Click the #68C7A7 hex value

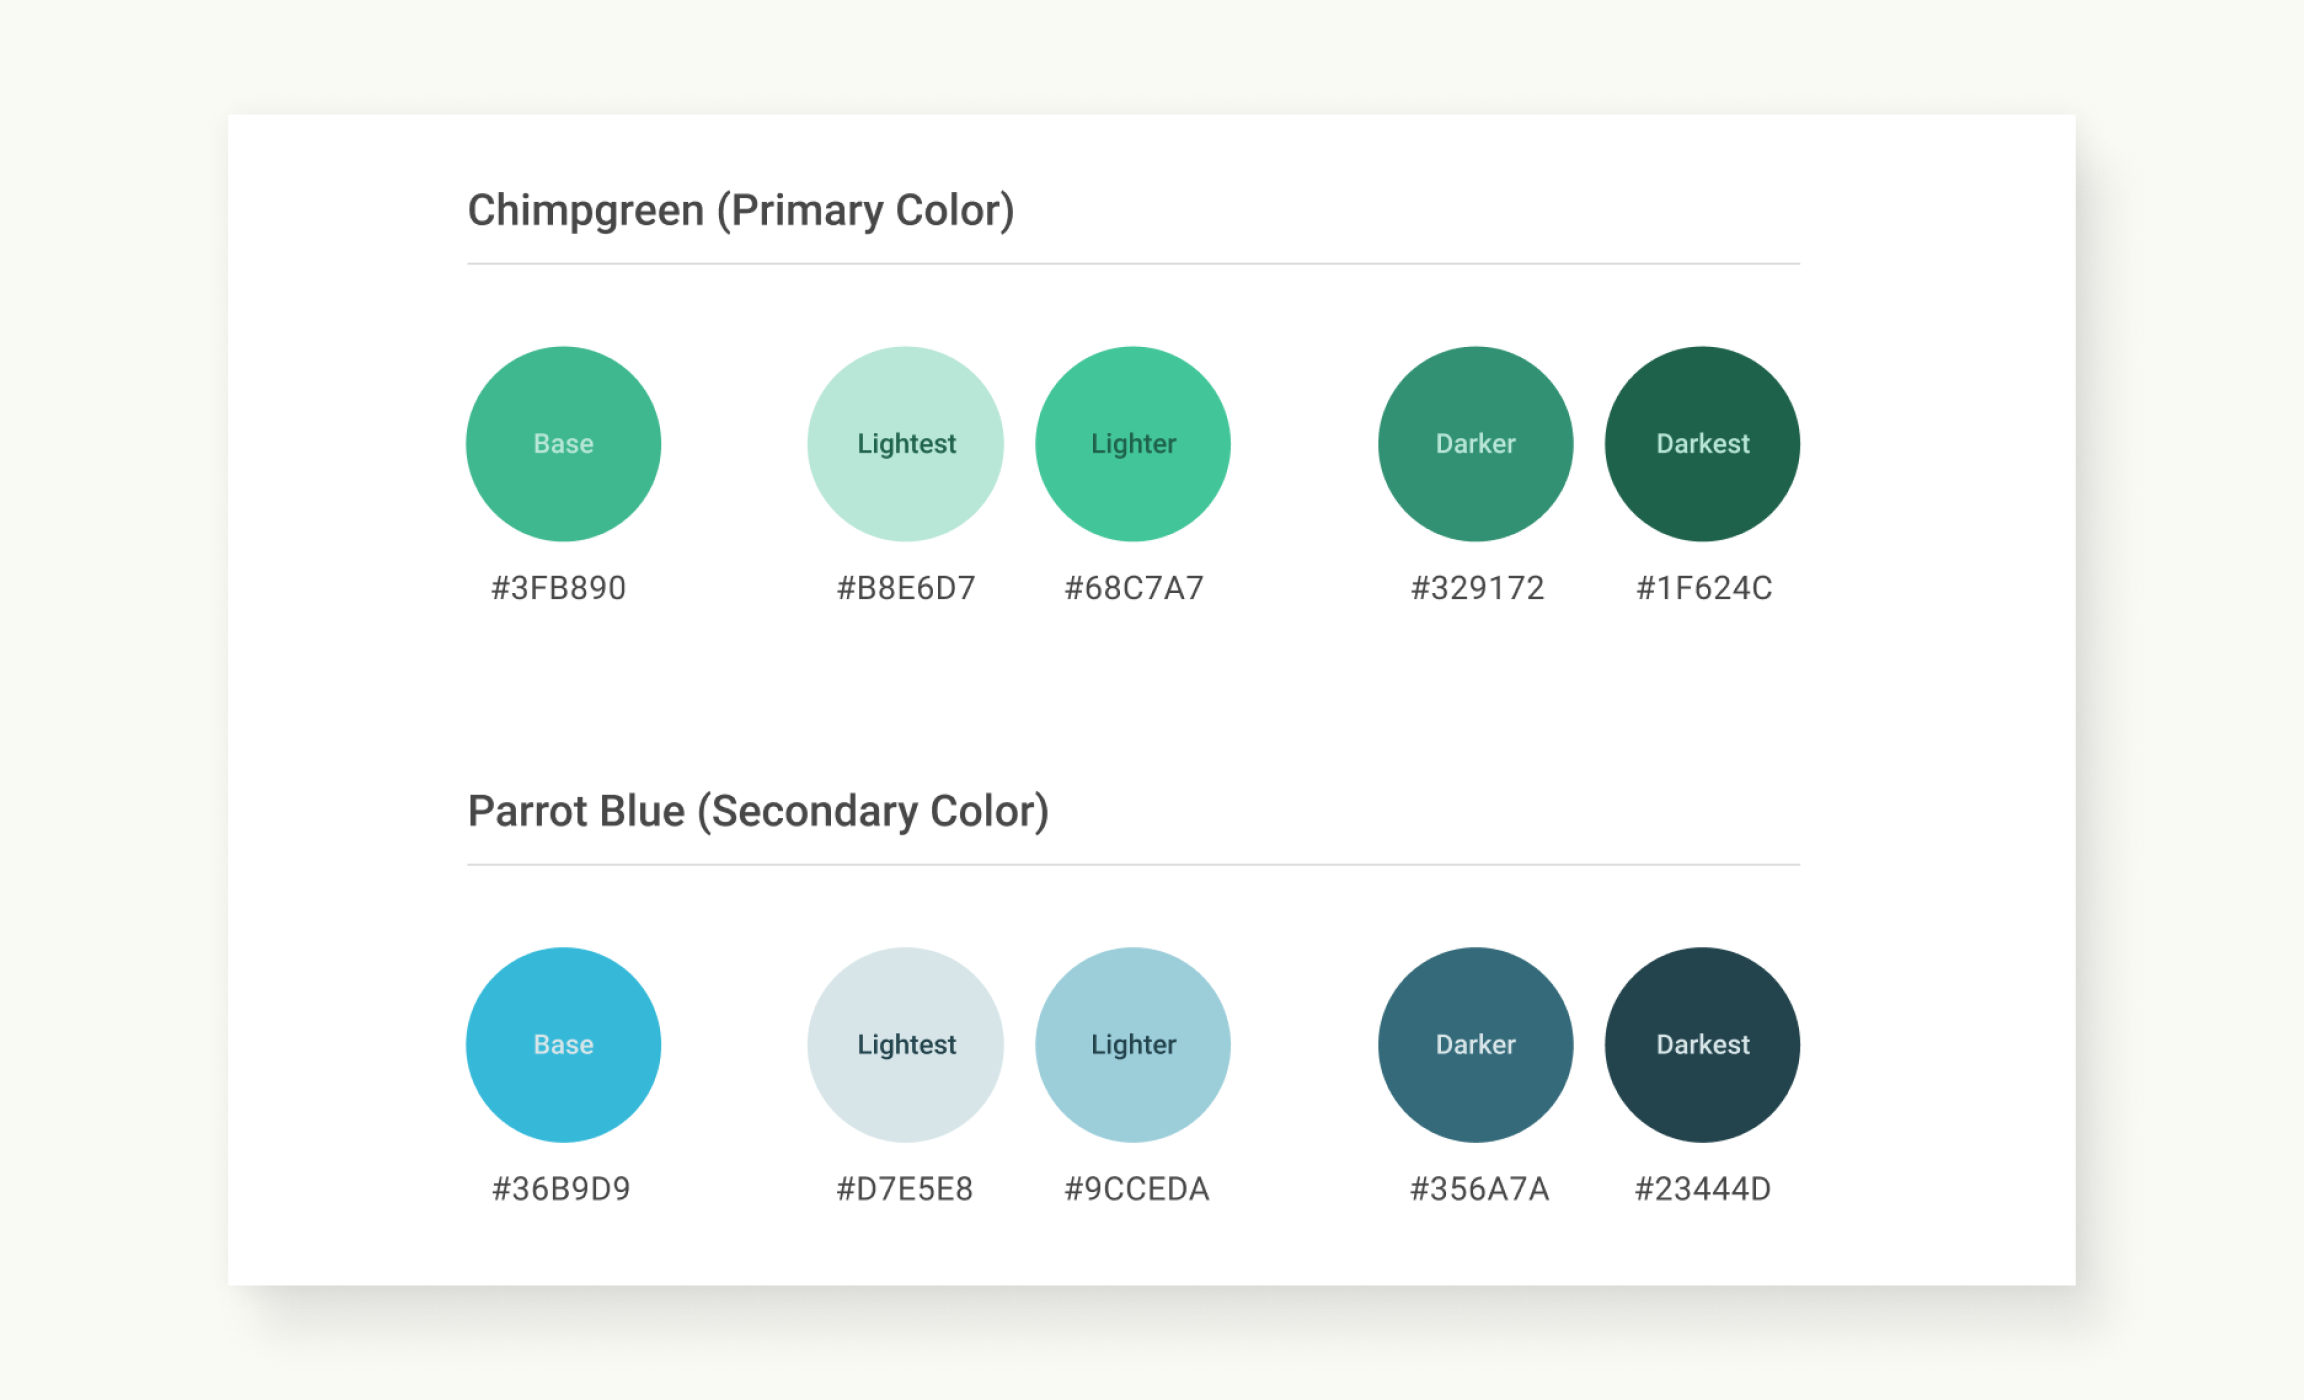pyautogui.click(x=1134, y=588)
